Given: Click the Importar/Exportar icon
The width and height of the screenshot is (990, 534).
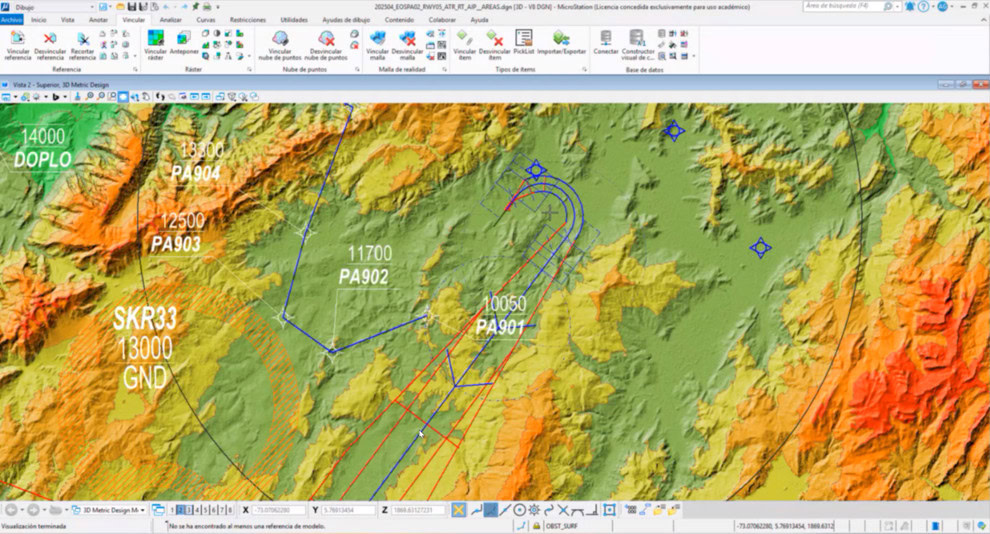Looking at the screenshot, I should point(561,38).
